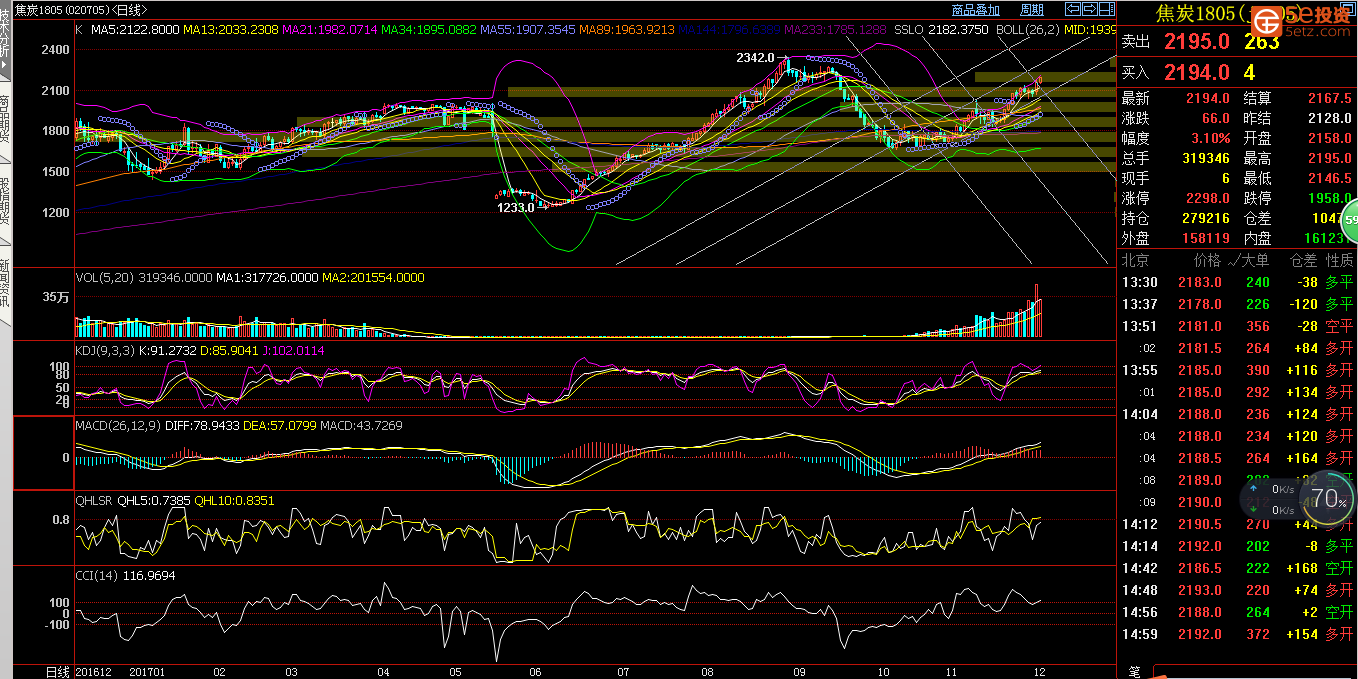Select the 技术分析 sidebar tab

5,40
